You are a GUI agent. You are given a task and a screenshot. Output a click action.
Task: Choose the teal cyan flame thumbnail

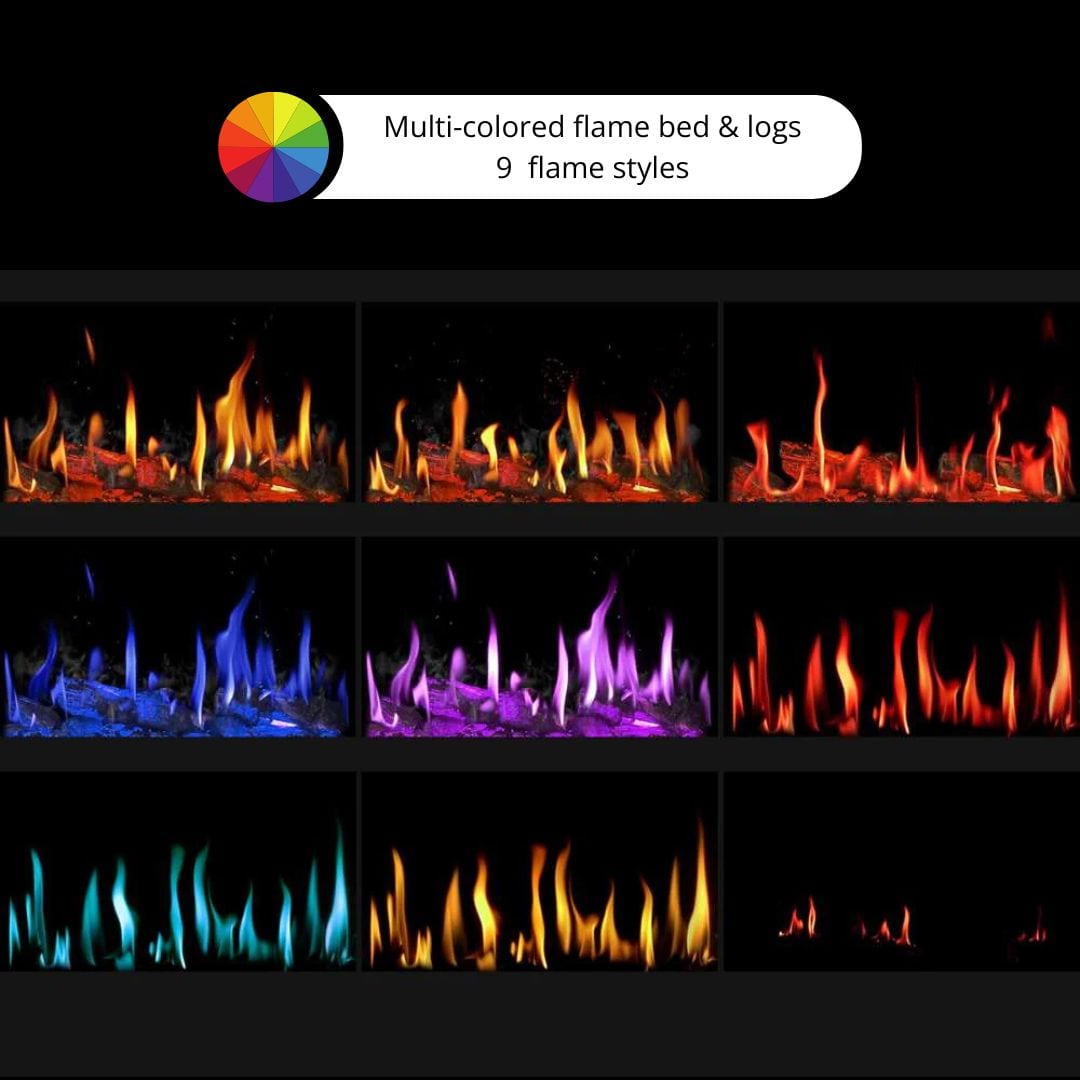(177, 871)
